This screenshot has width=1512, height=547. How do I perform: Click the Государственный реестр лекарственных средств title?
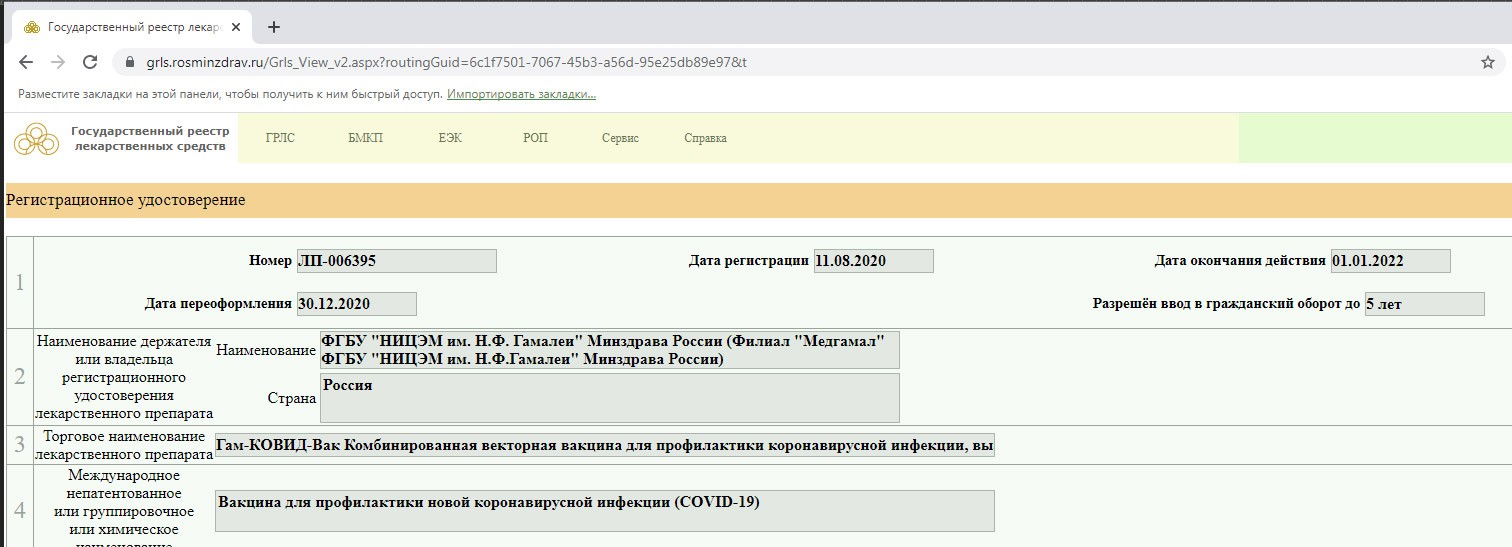pyautogui.click(x=150, y=139)
